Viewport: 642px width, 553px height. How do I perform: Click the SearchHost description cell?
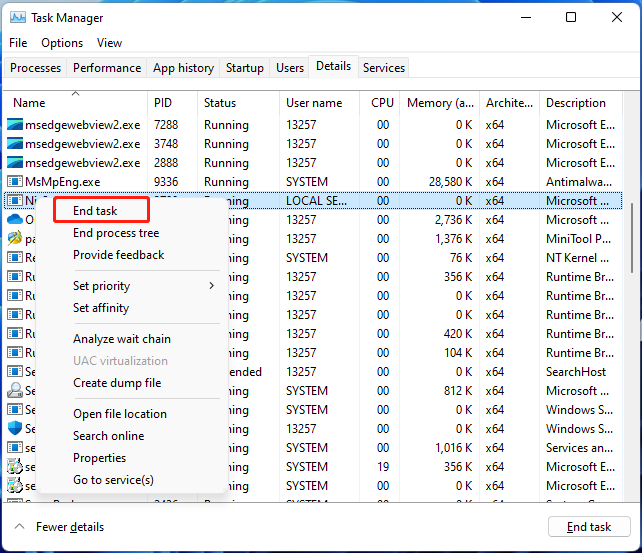click(576, 371)
